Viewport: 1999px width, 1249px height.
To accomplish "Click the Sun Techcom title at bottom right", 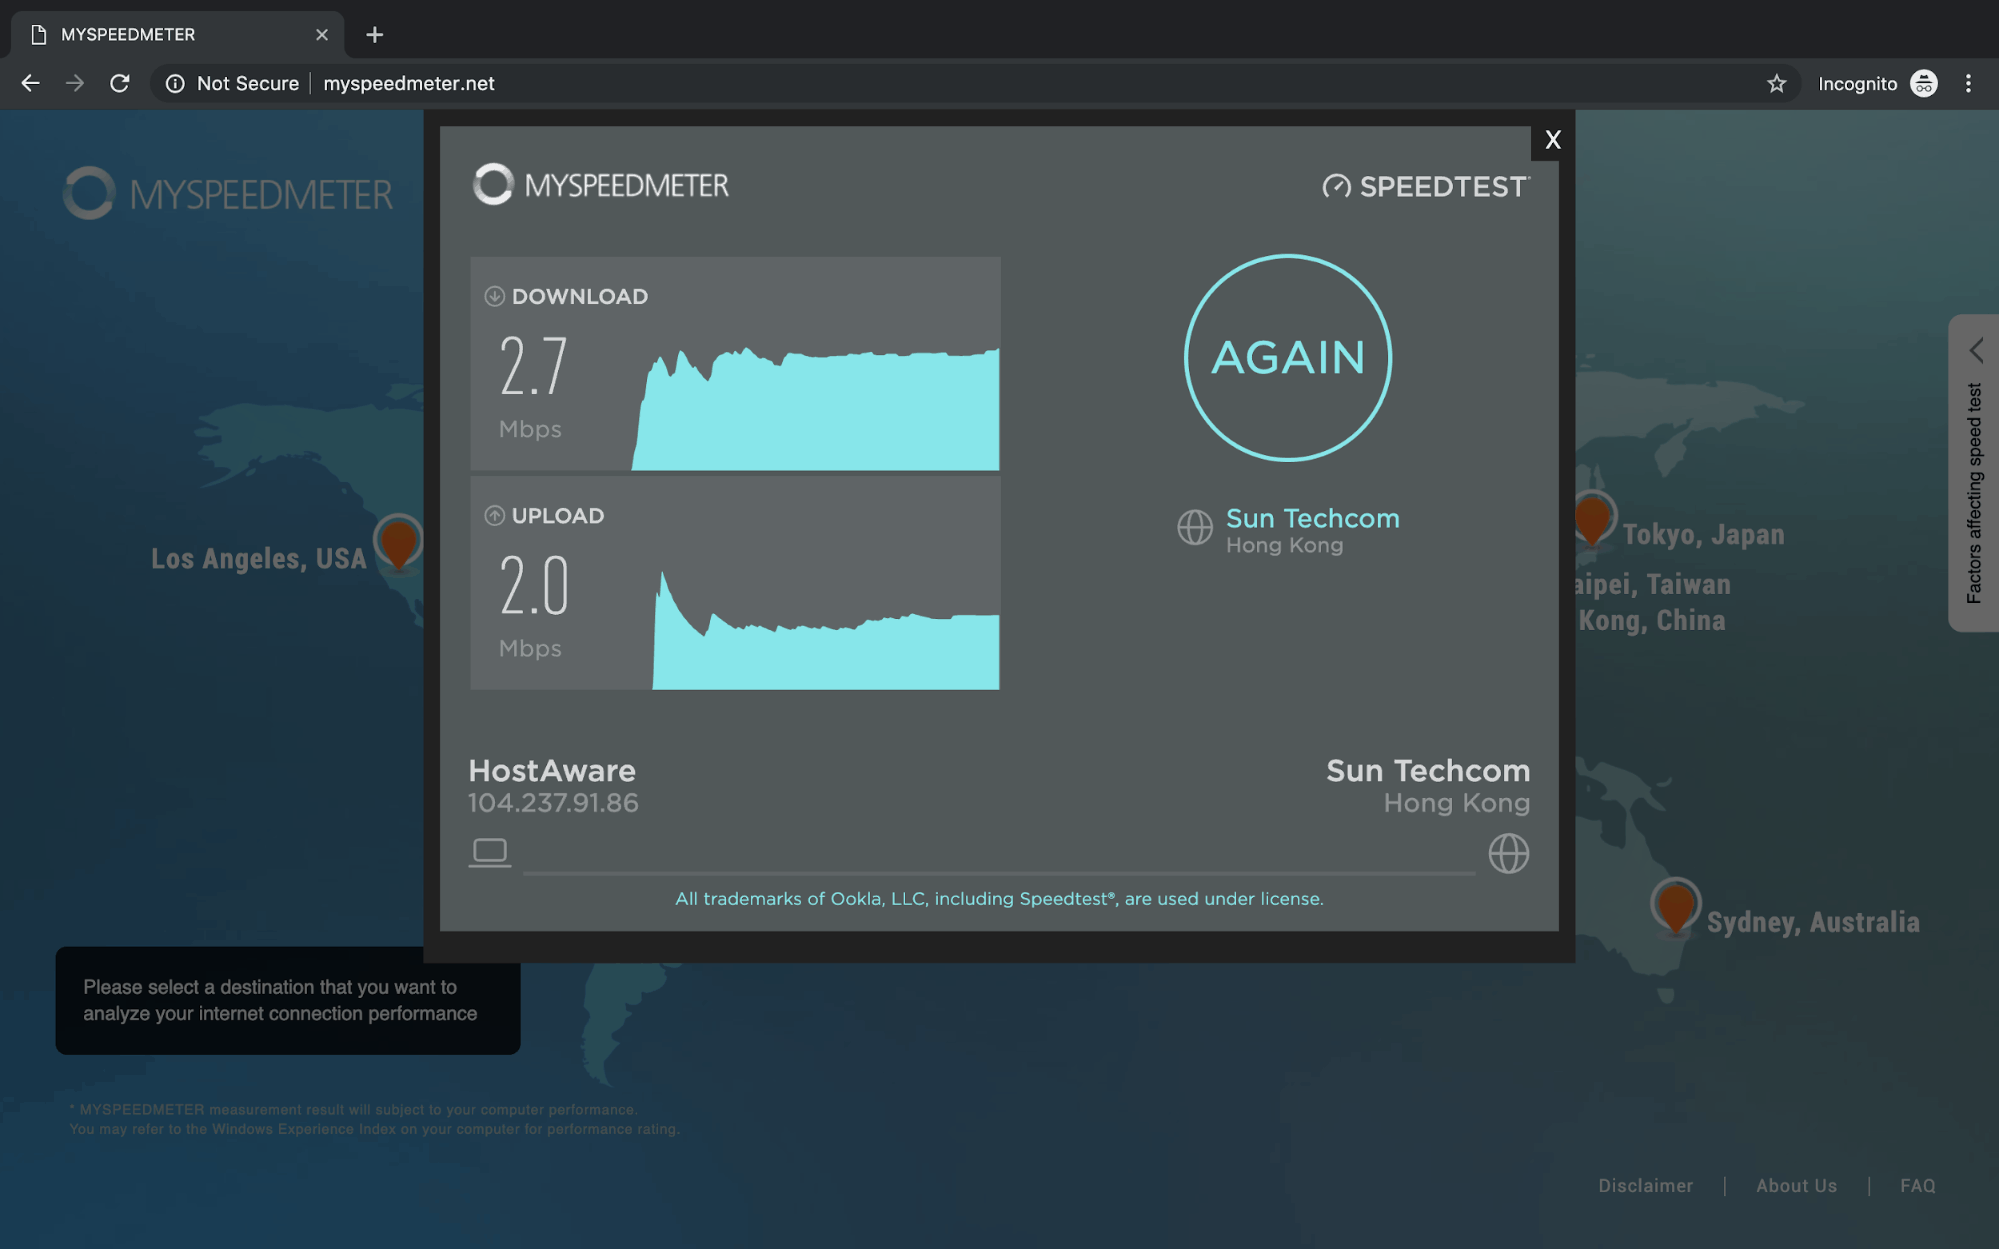I will click(x=1428, y=770).
